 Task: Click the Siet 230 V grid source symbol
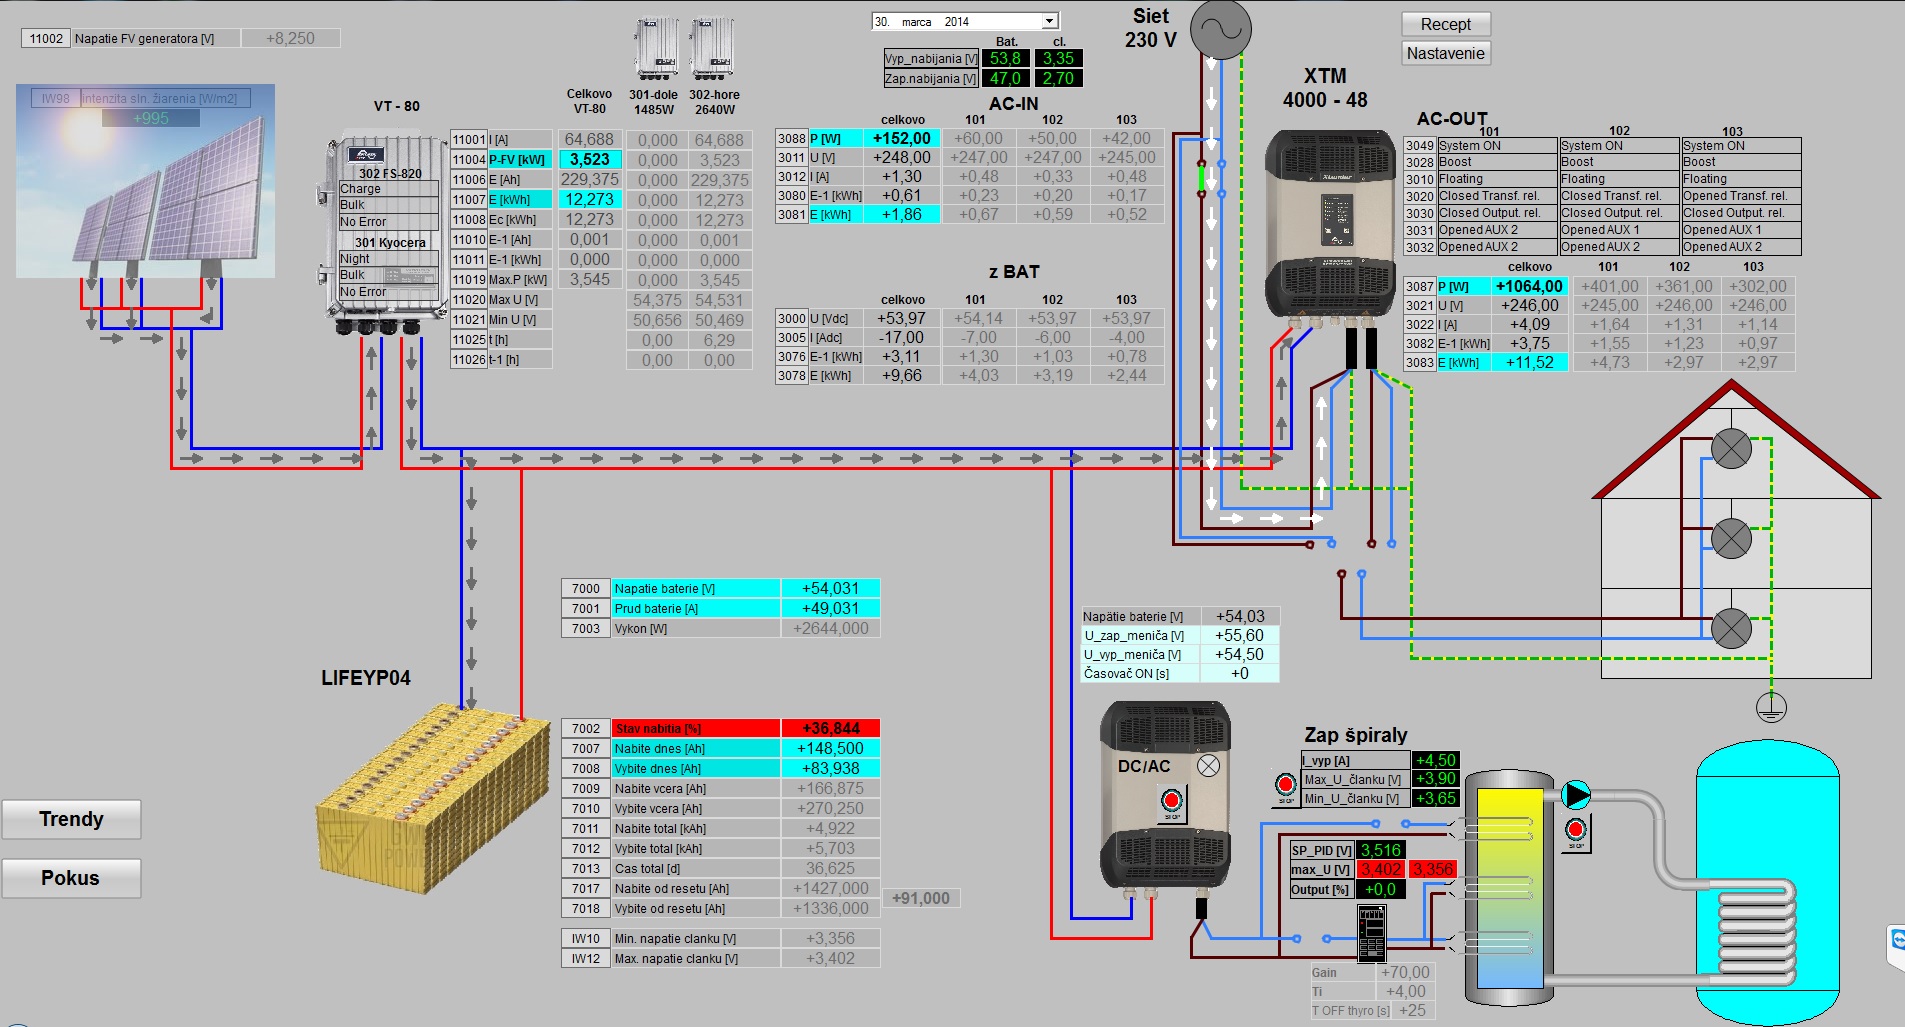(x=1221, y=29)
